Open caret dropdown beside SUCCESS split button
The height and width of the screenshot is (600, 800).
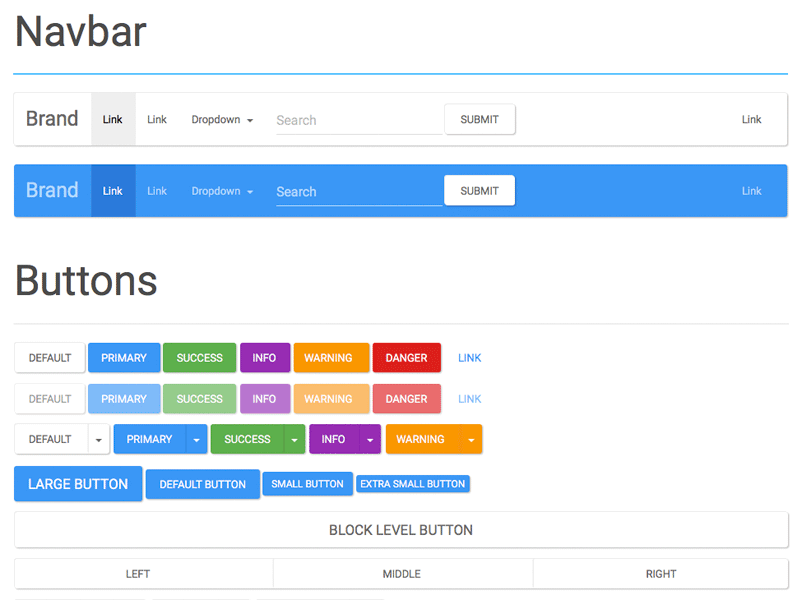(x=294, y=439)
